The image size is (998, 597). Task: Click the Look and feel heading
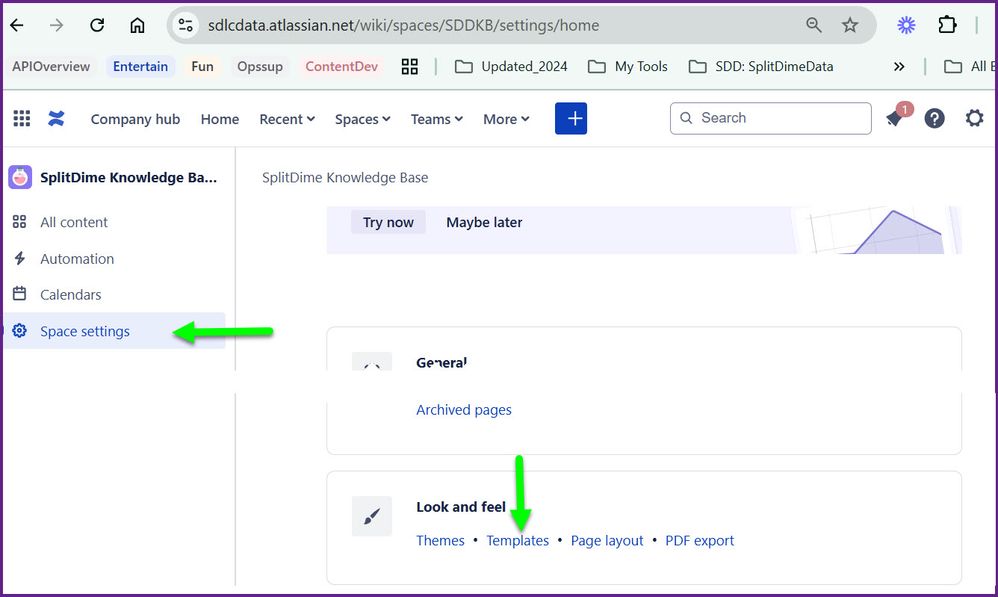coord(461,507)
